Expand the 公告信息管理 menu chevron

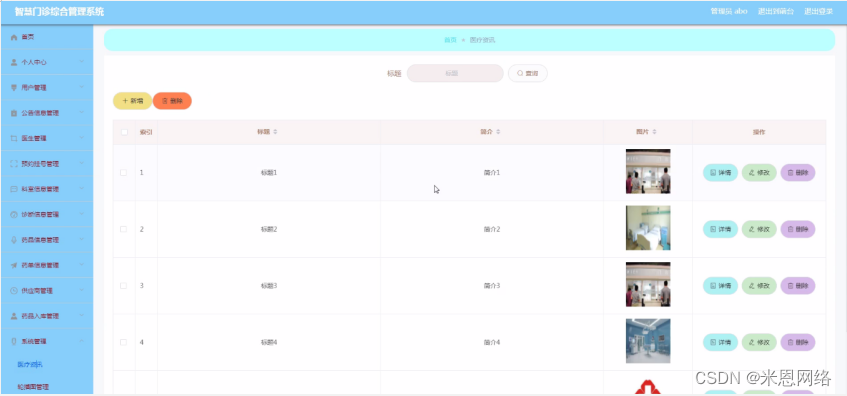[x=82, y=112]
